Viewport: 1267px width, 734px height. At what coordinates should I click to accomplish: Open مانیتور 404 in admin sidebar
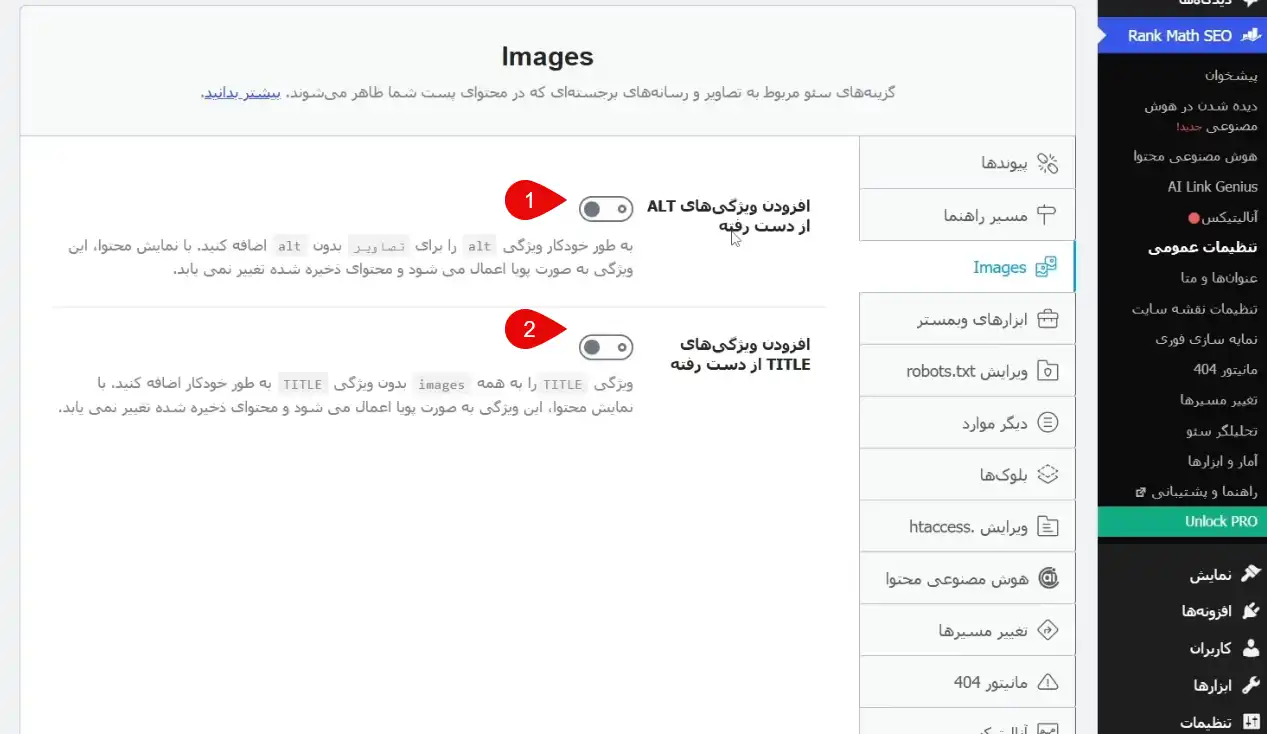(1226, 369)
